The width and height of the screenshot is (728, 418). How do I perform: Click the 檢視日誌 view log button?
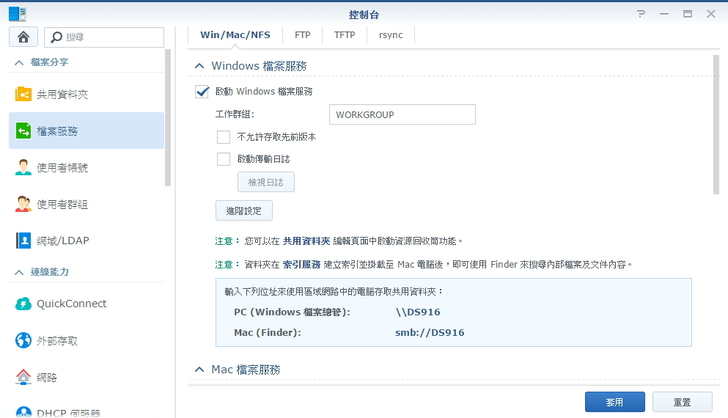point(266,182)
